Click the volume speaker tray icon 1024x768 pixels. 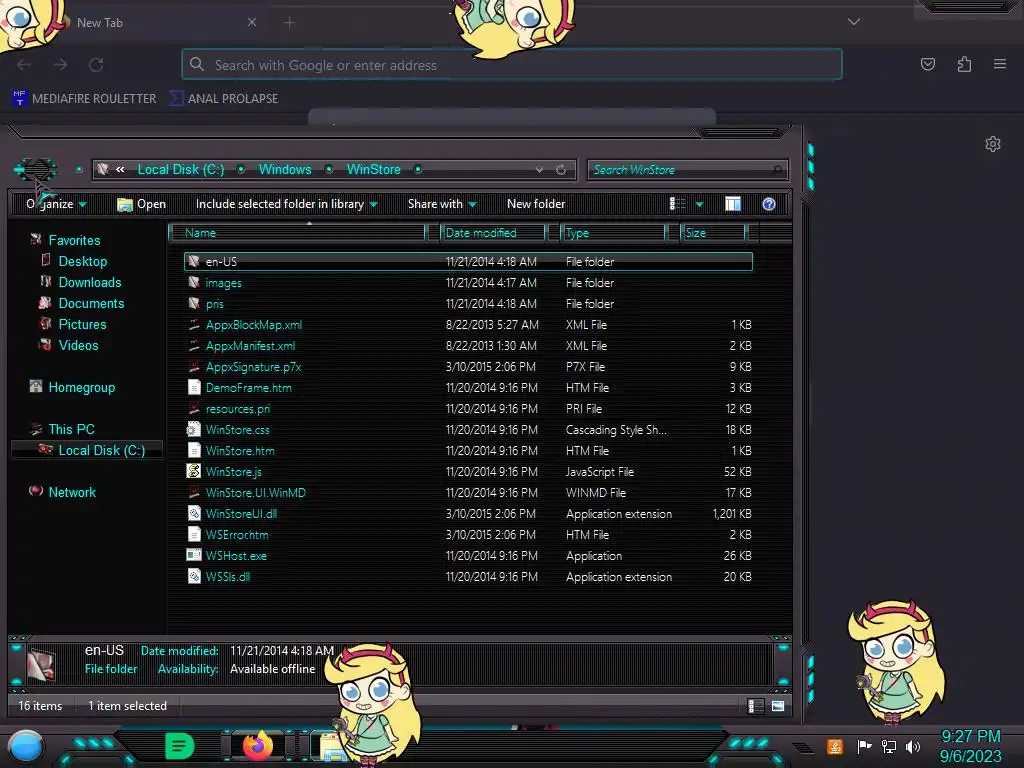click(x=913, y=746)
